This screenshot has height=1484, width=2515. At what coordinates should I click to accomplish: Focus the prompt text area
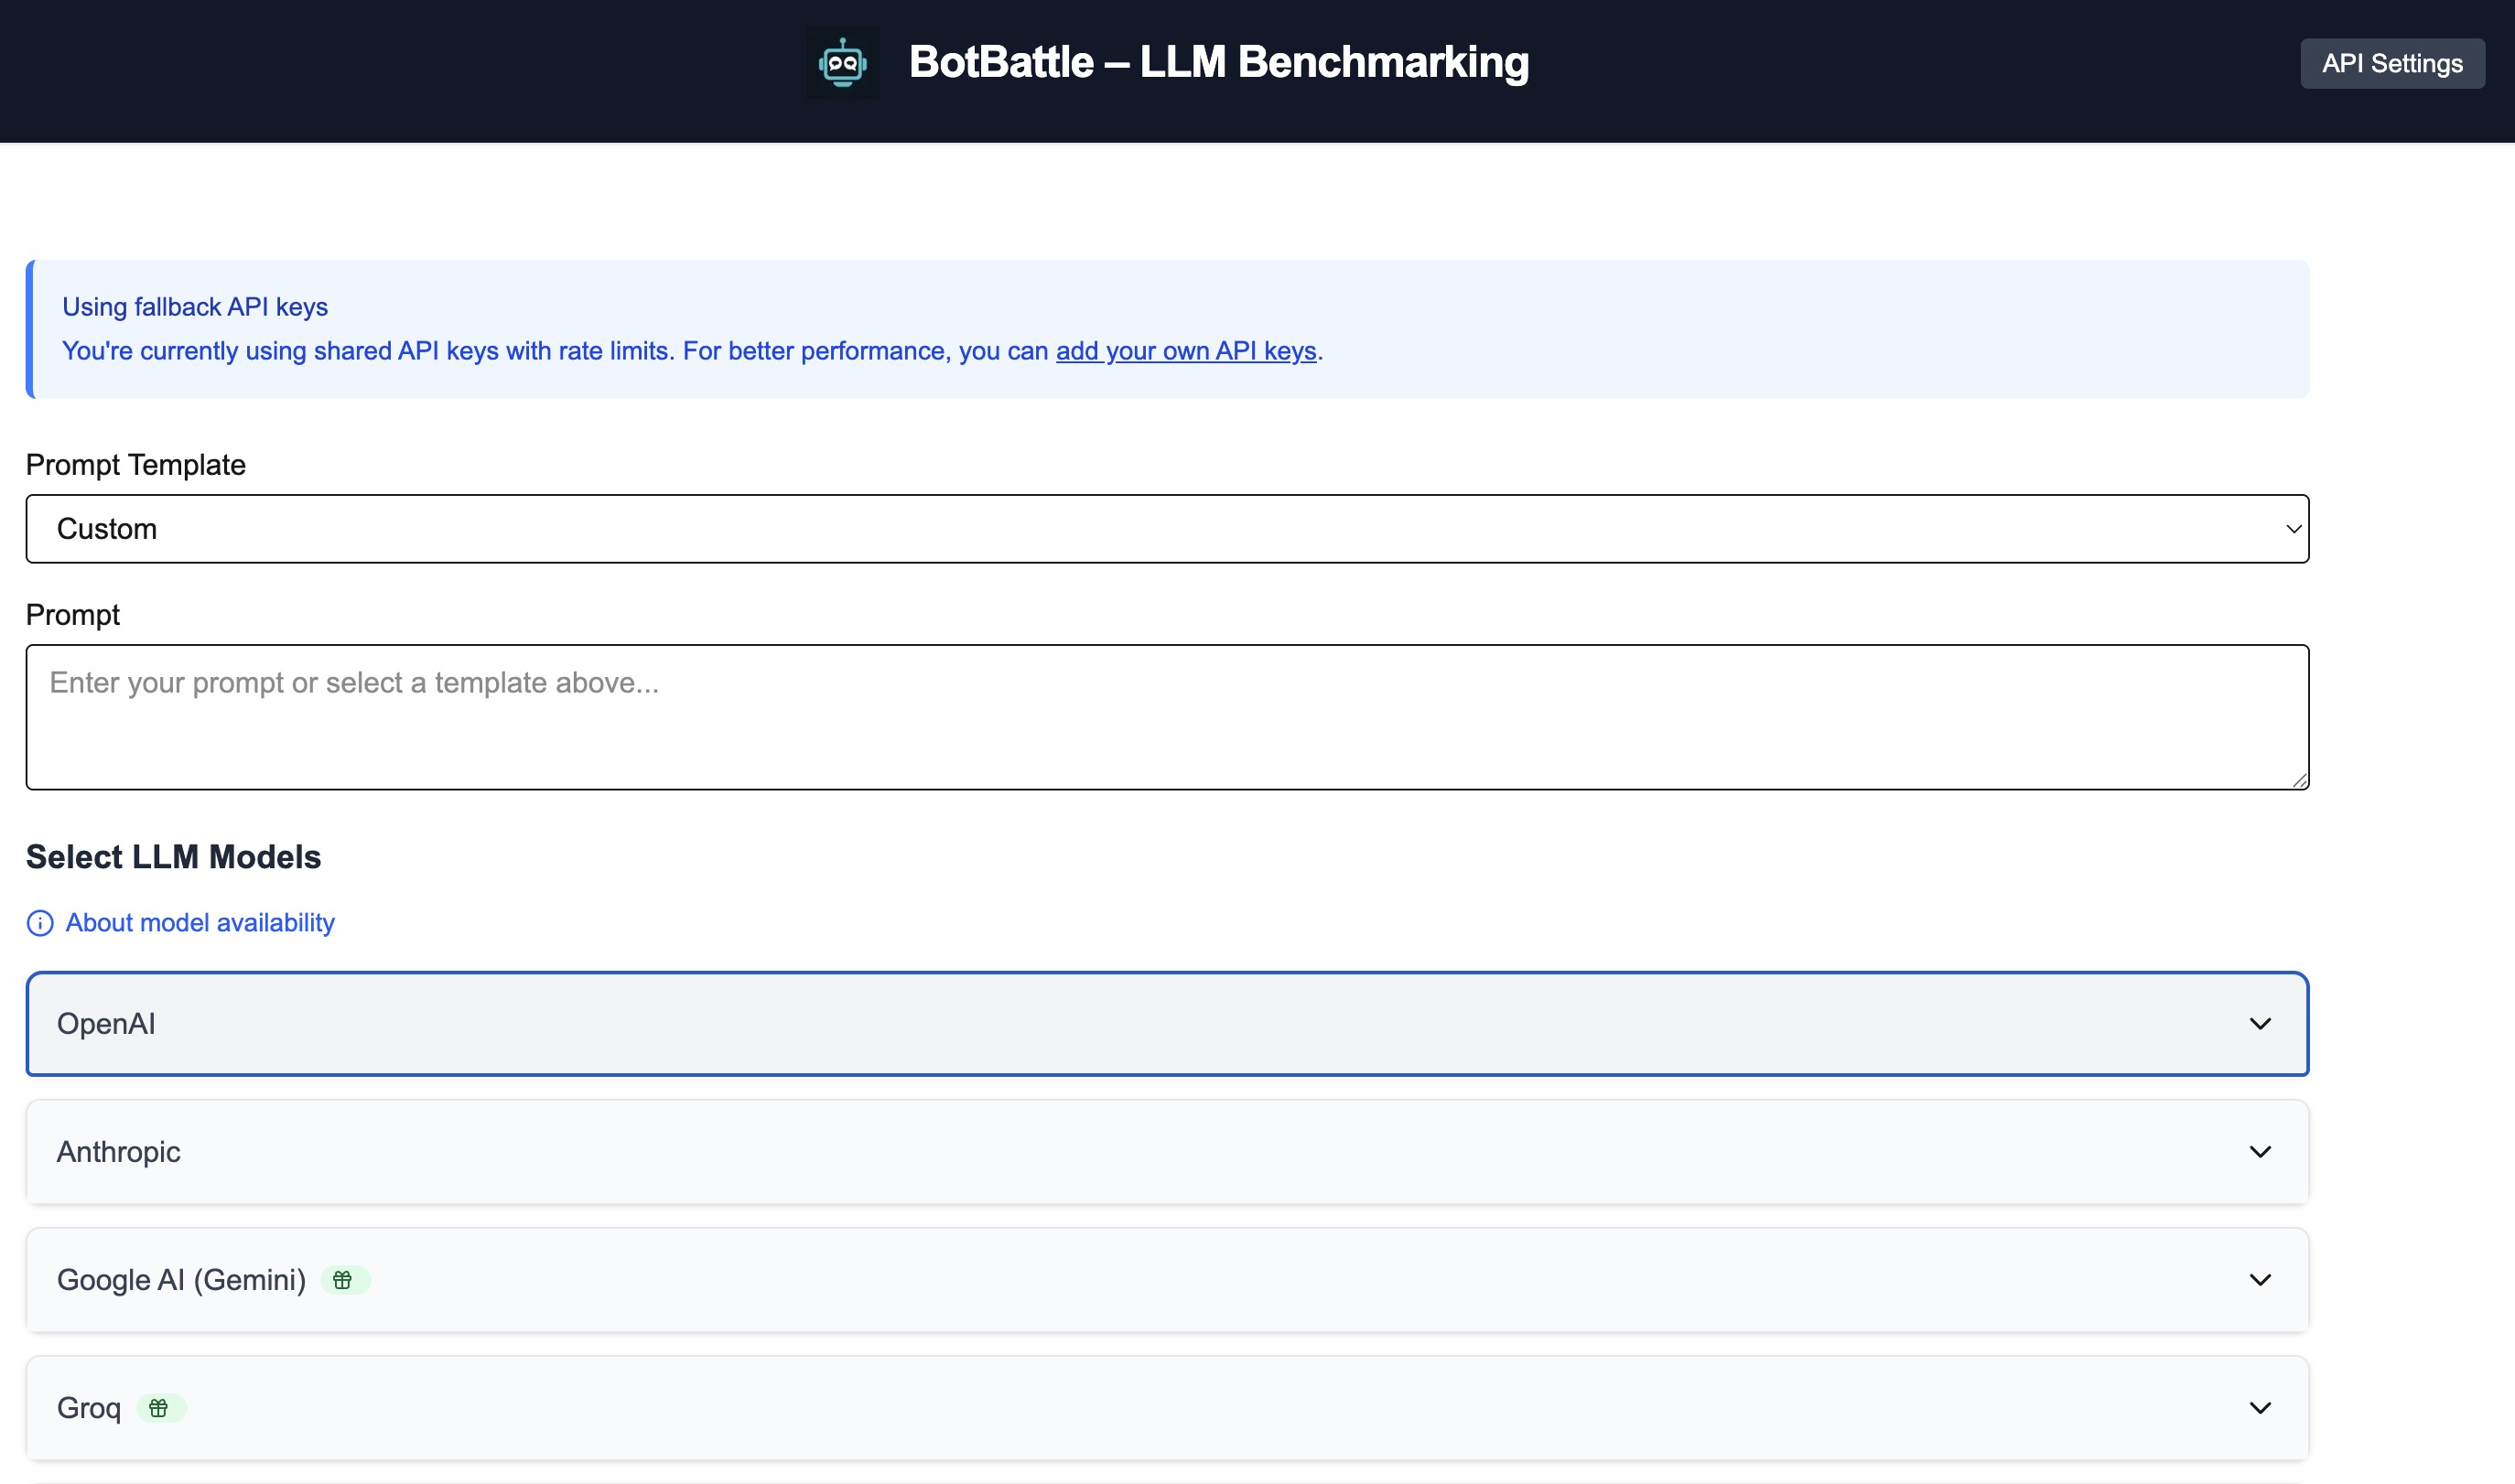1167,717
